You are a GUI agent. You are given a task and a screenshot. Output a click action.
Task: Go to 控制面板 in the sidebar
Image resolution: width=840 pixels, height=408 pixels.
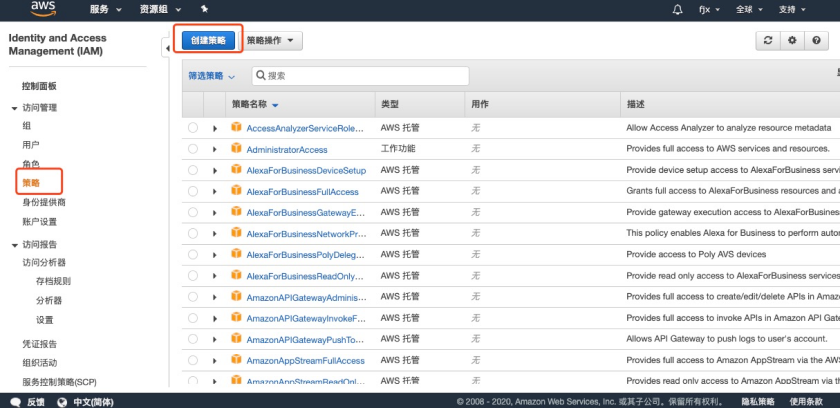point(39,86)
